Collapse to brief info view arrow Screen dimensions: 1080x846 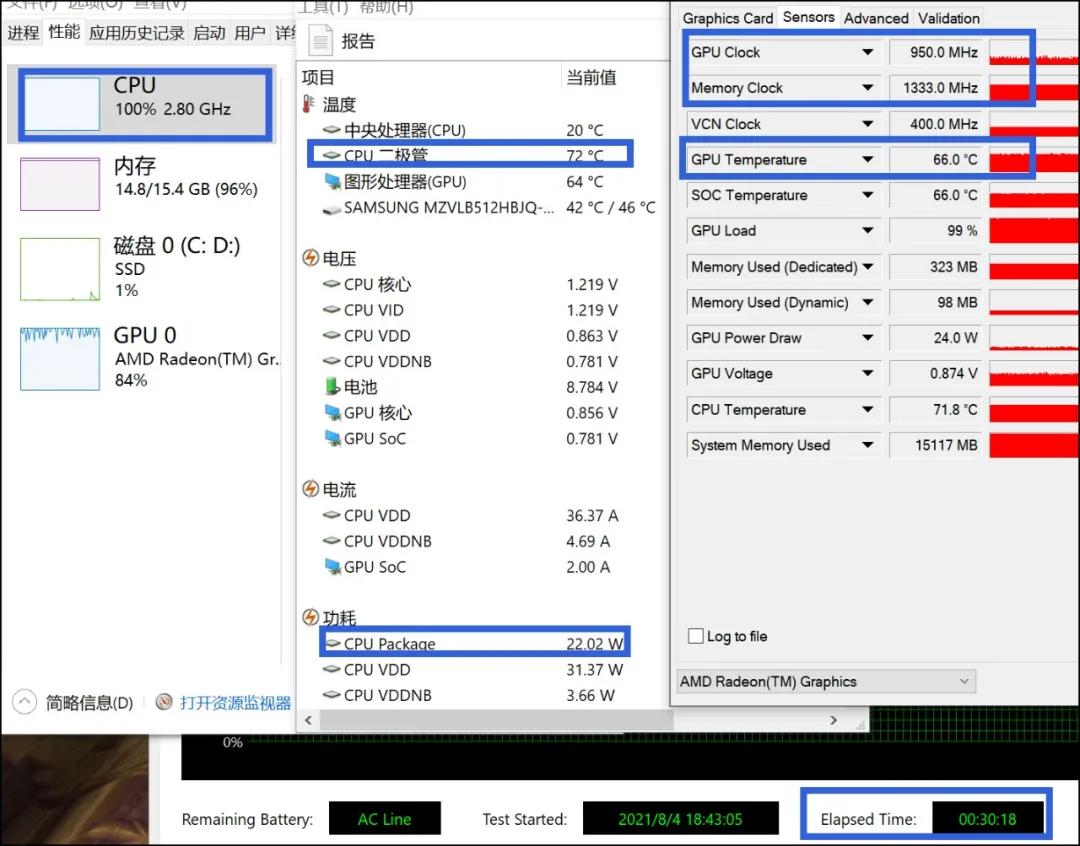click(x=24, y=703)
